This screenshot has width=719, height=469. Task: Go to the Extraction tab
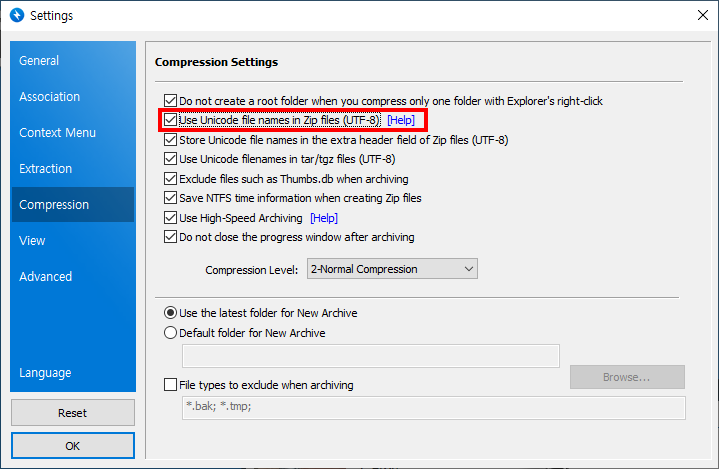pos(45,169)
